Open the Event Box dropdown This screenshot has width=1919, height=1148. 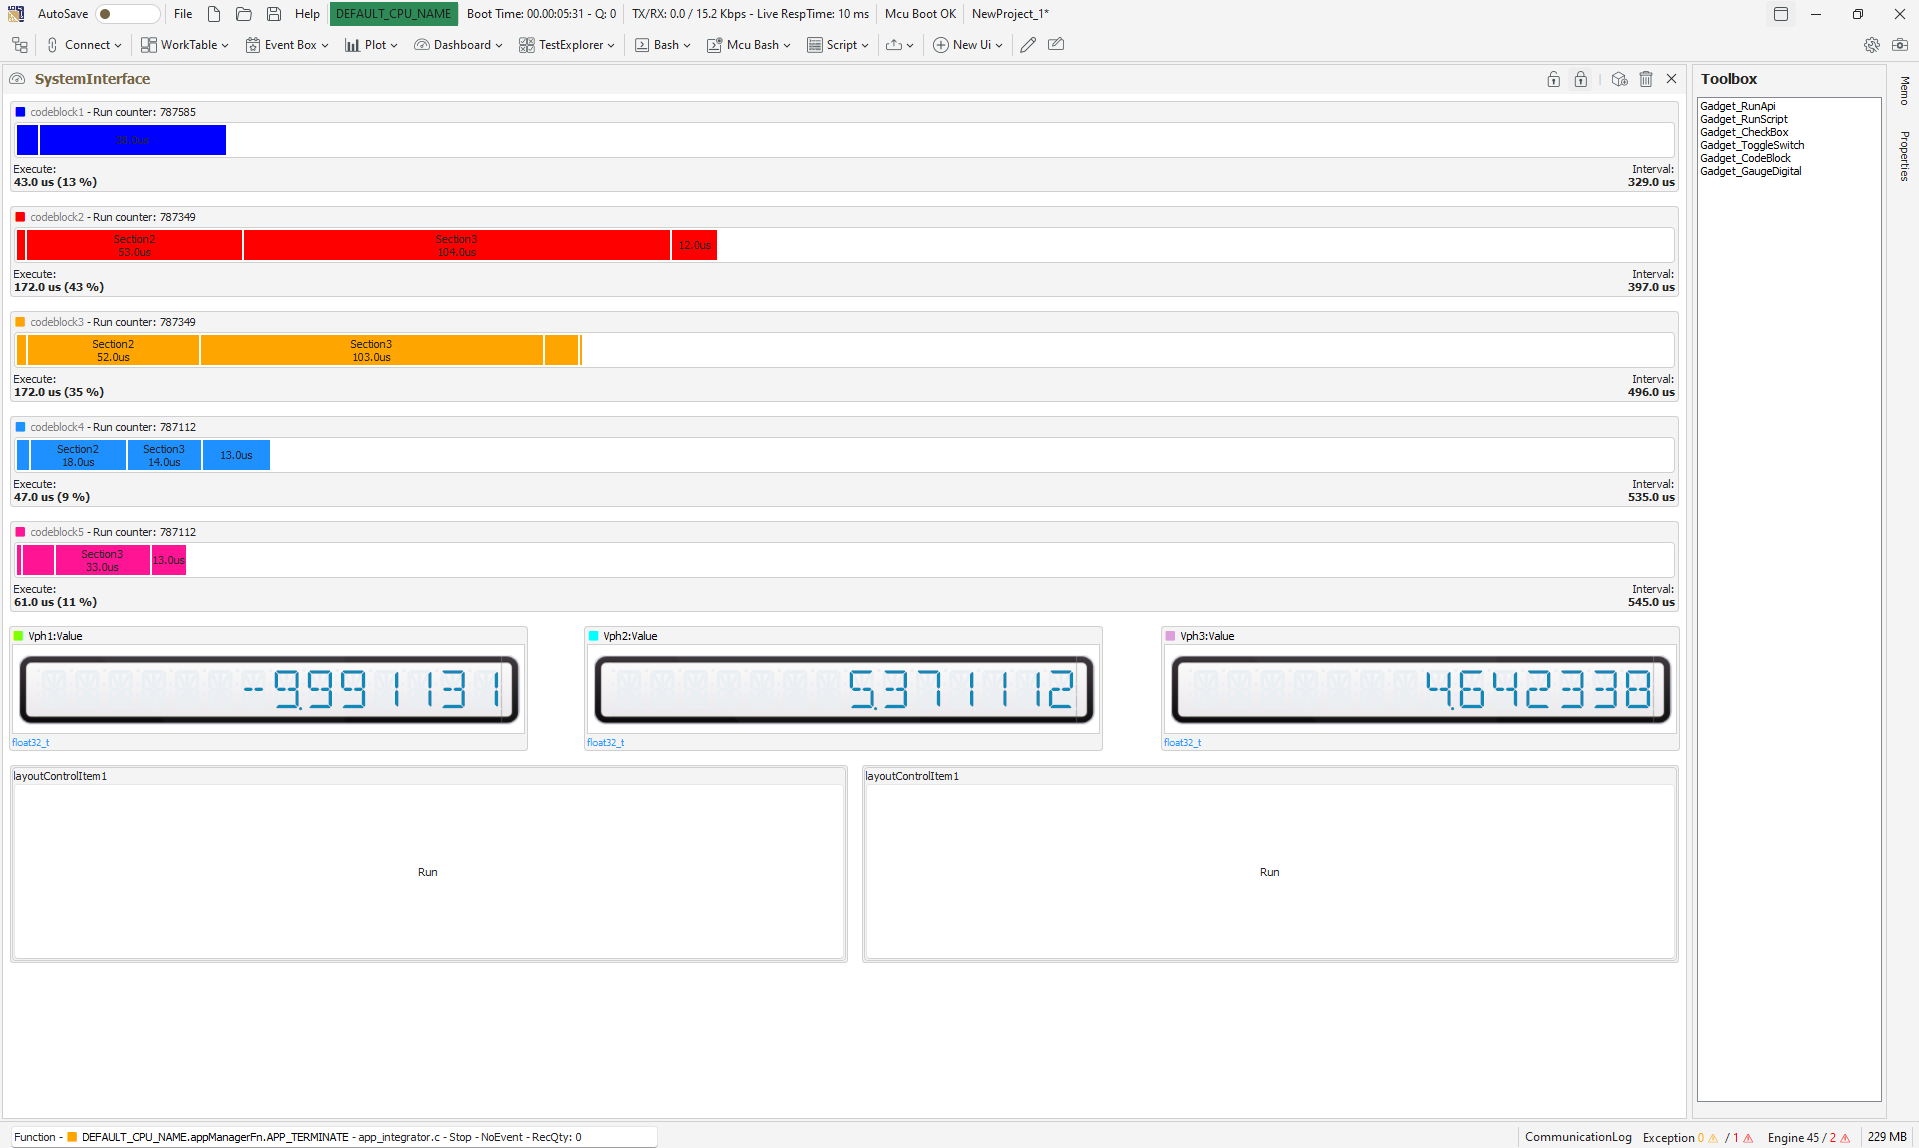[x=287, y=45]
